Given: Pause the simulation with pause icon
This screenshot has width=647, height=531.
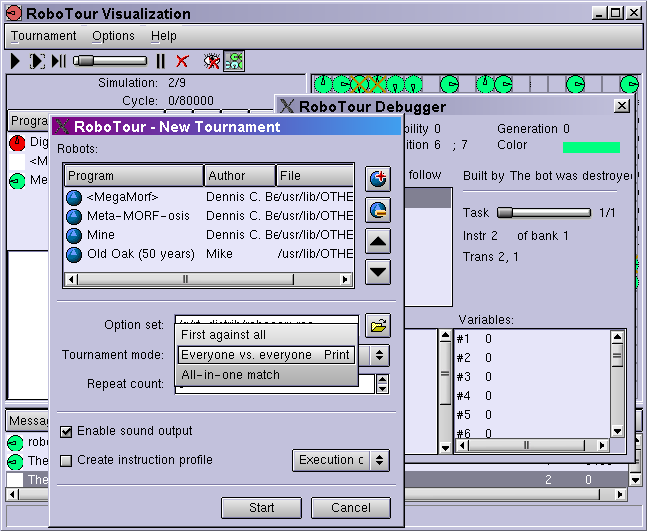Looking at the screenshot, I should tap(161, 61).
